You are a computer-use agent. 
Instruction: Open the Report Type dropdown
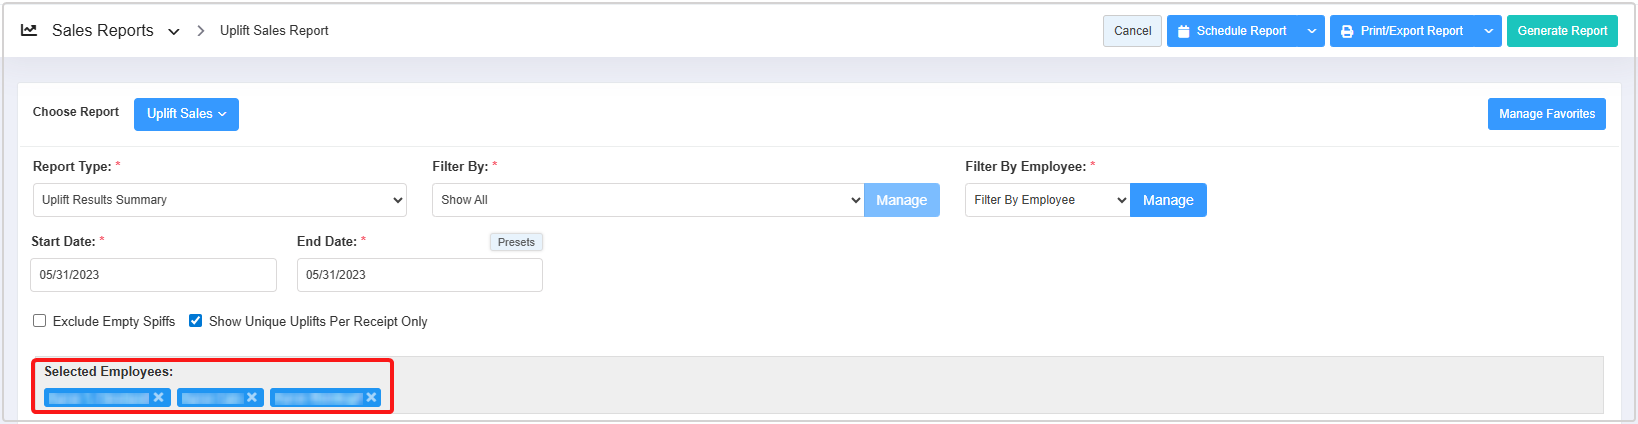[220, 200]
